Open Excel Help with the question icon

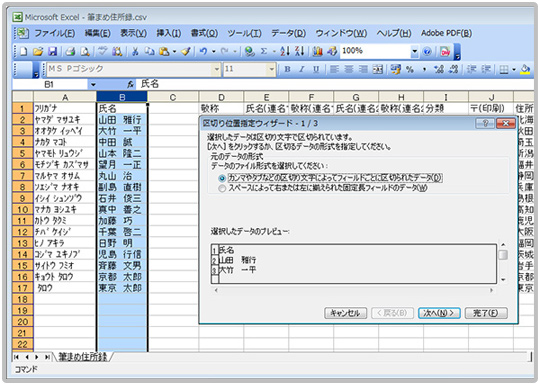point(427,52)
